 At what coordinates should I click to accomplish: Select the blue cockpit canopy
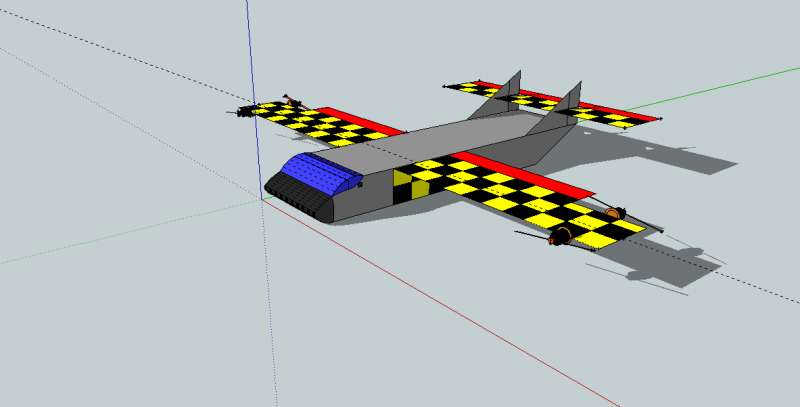(x=318, y=172)
